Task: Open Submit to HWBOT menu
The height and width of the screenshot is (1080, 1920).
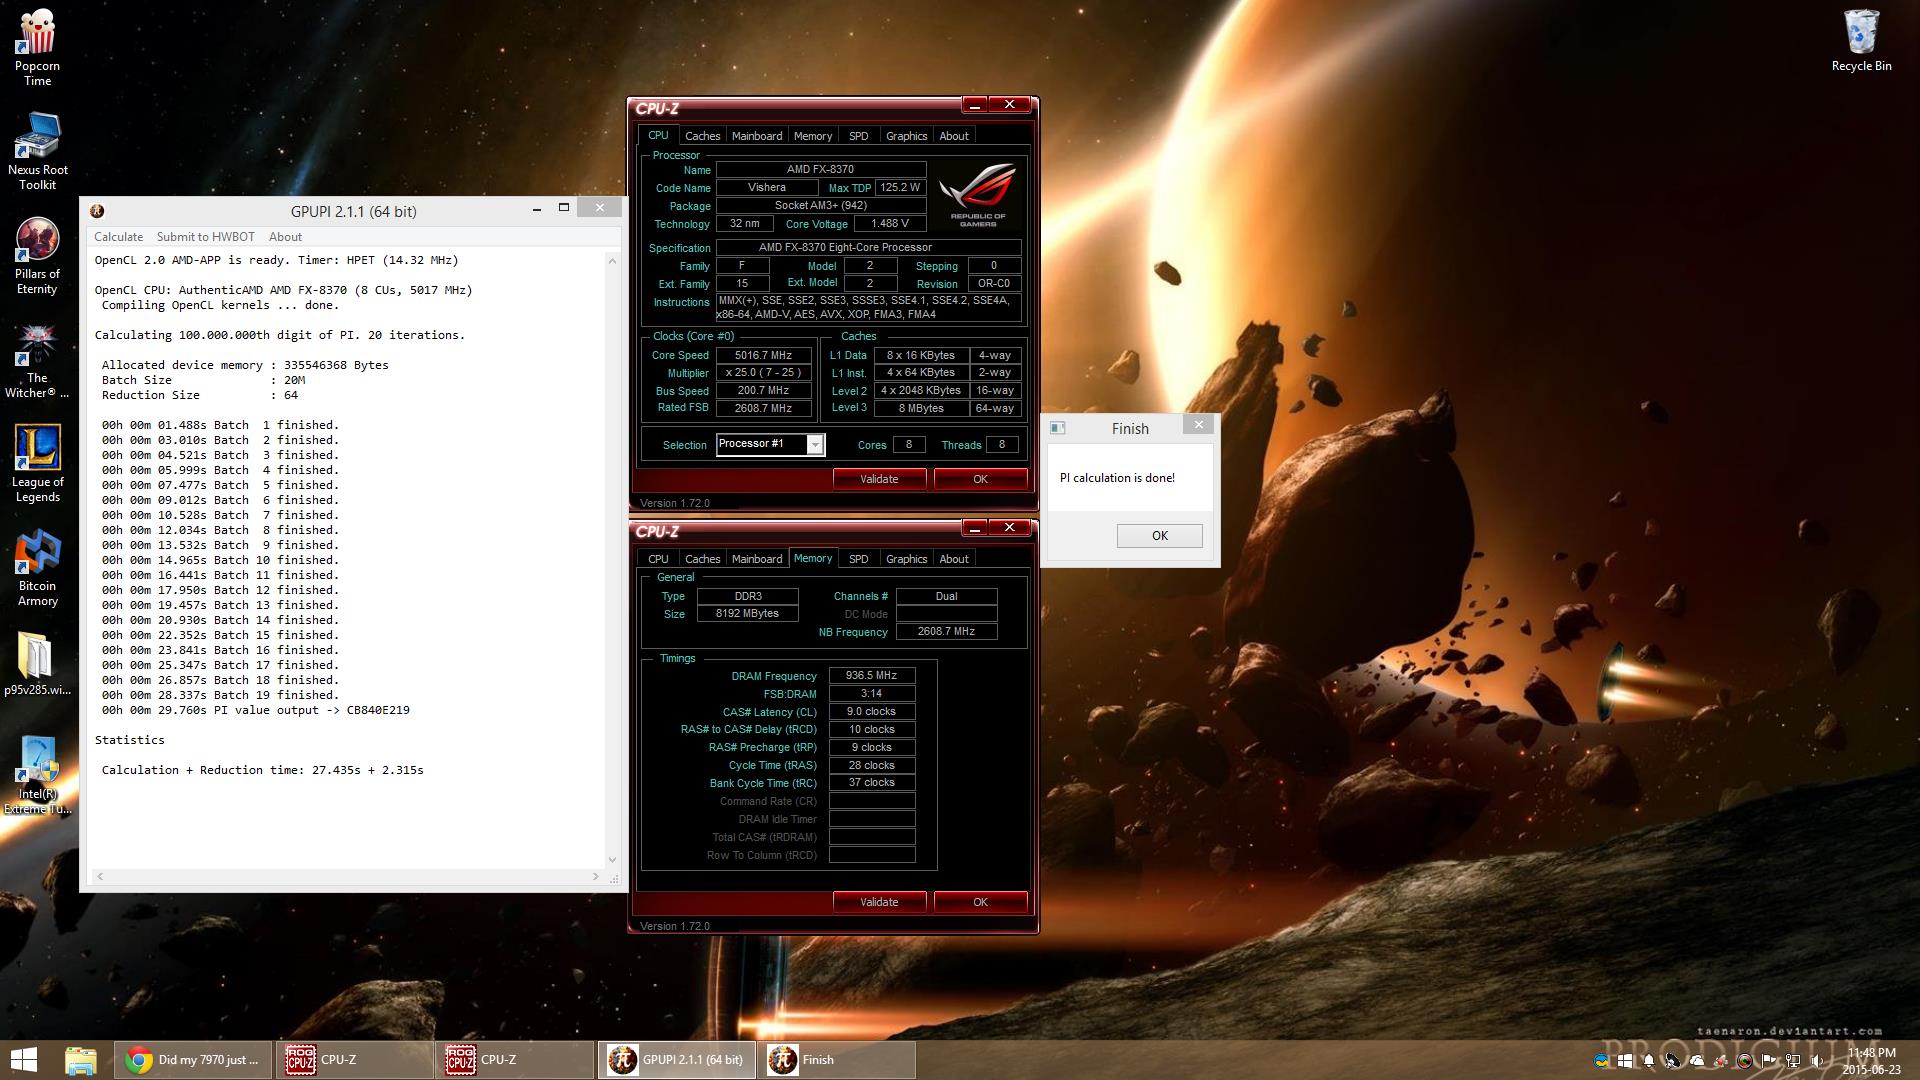Action: coord(205,237)
